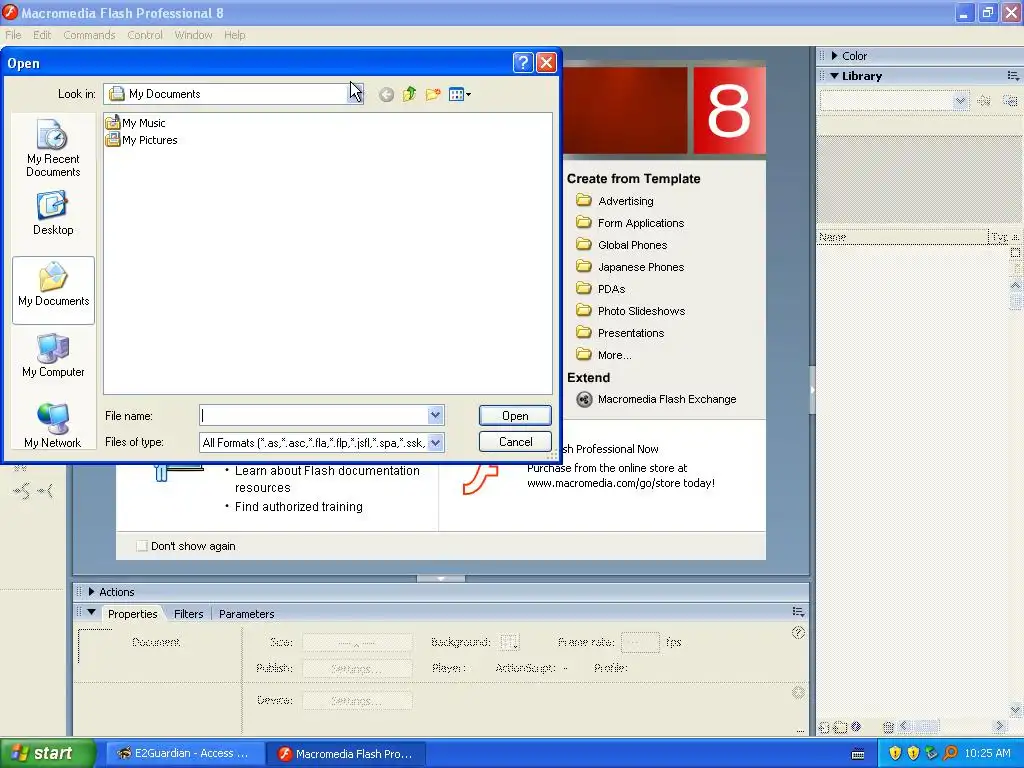Collapse the Library panel

coord(834,76)
